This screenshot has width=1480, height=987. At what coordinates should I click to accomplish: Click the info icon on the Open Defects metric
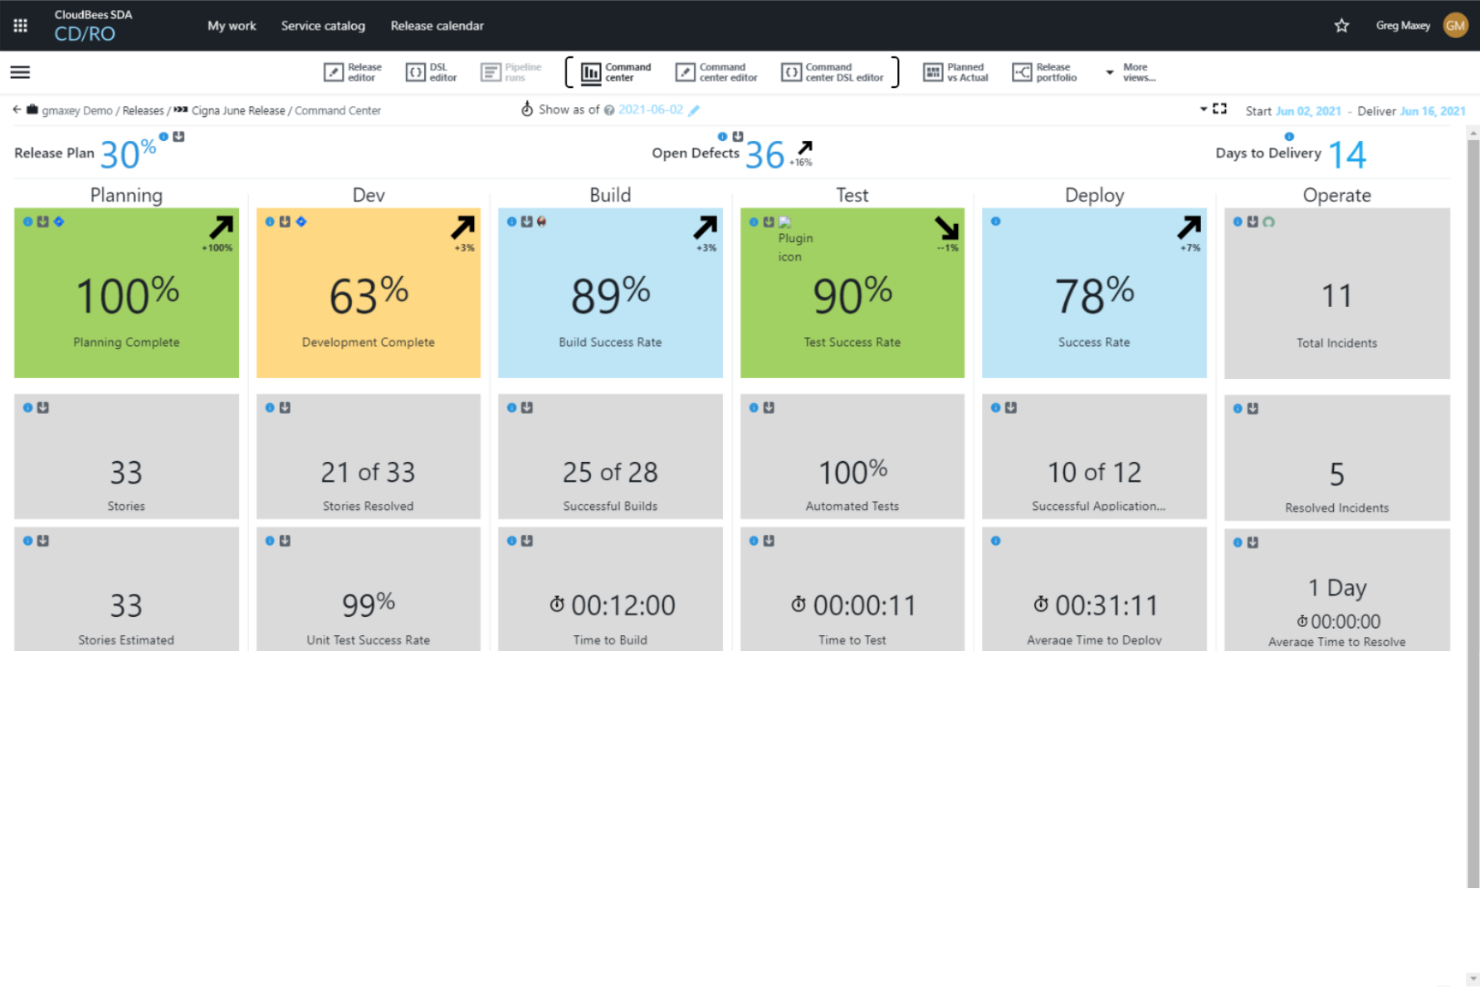723,136
